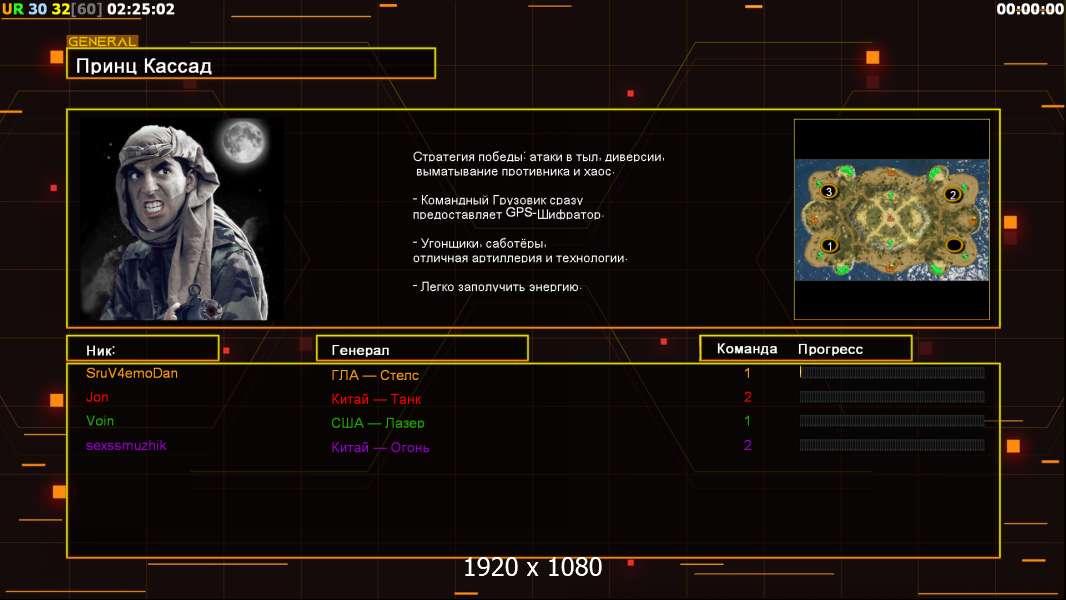Click team number 2 in sexssmuzhik's row
This screenshot has height=600, width=1066.
(x=748, y=445)
